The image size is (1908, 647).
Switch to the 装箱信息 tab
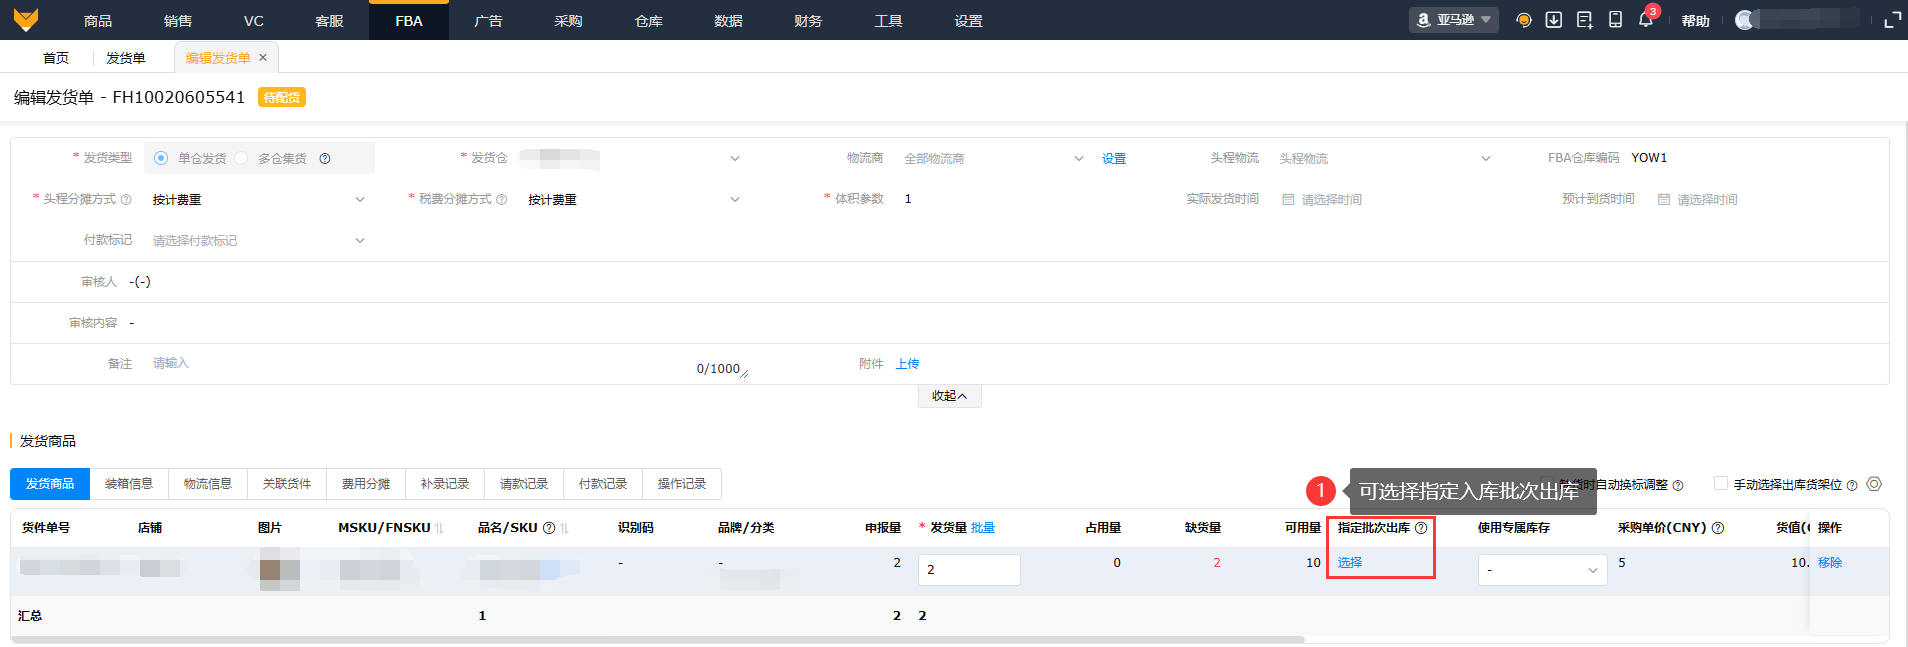(129, 484)
